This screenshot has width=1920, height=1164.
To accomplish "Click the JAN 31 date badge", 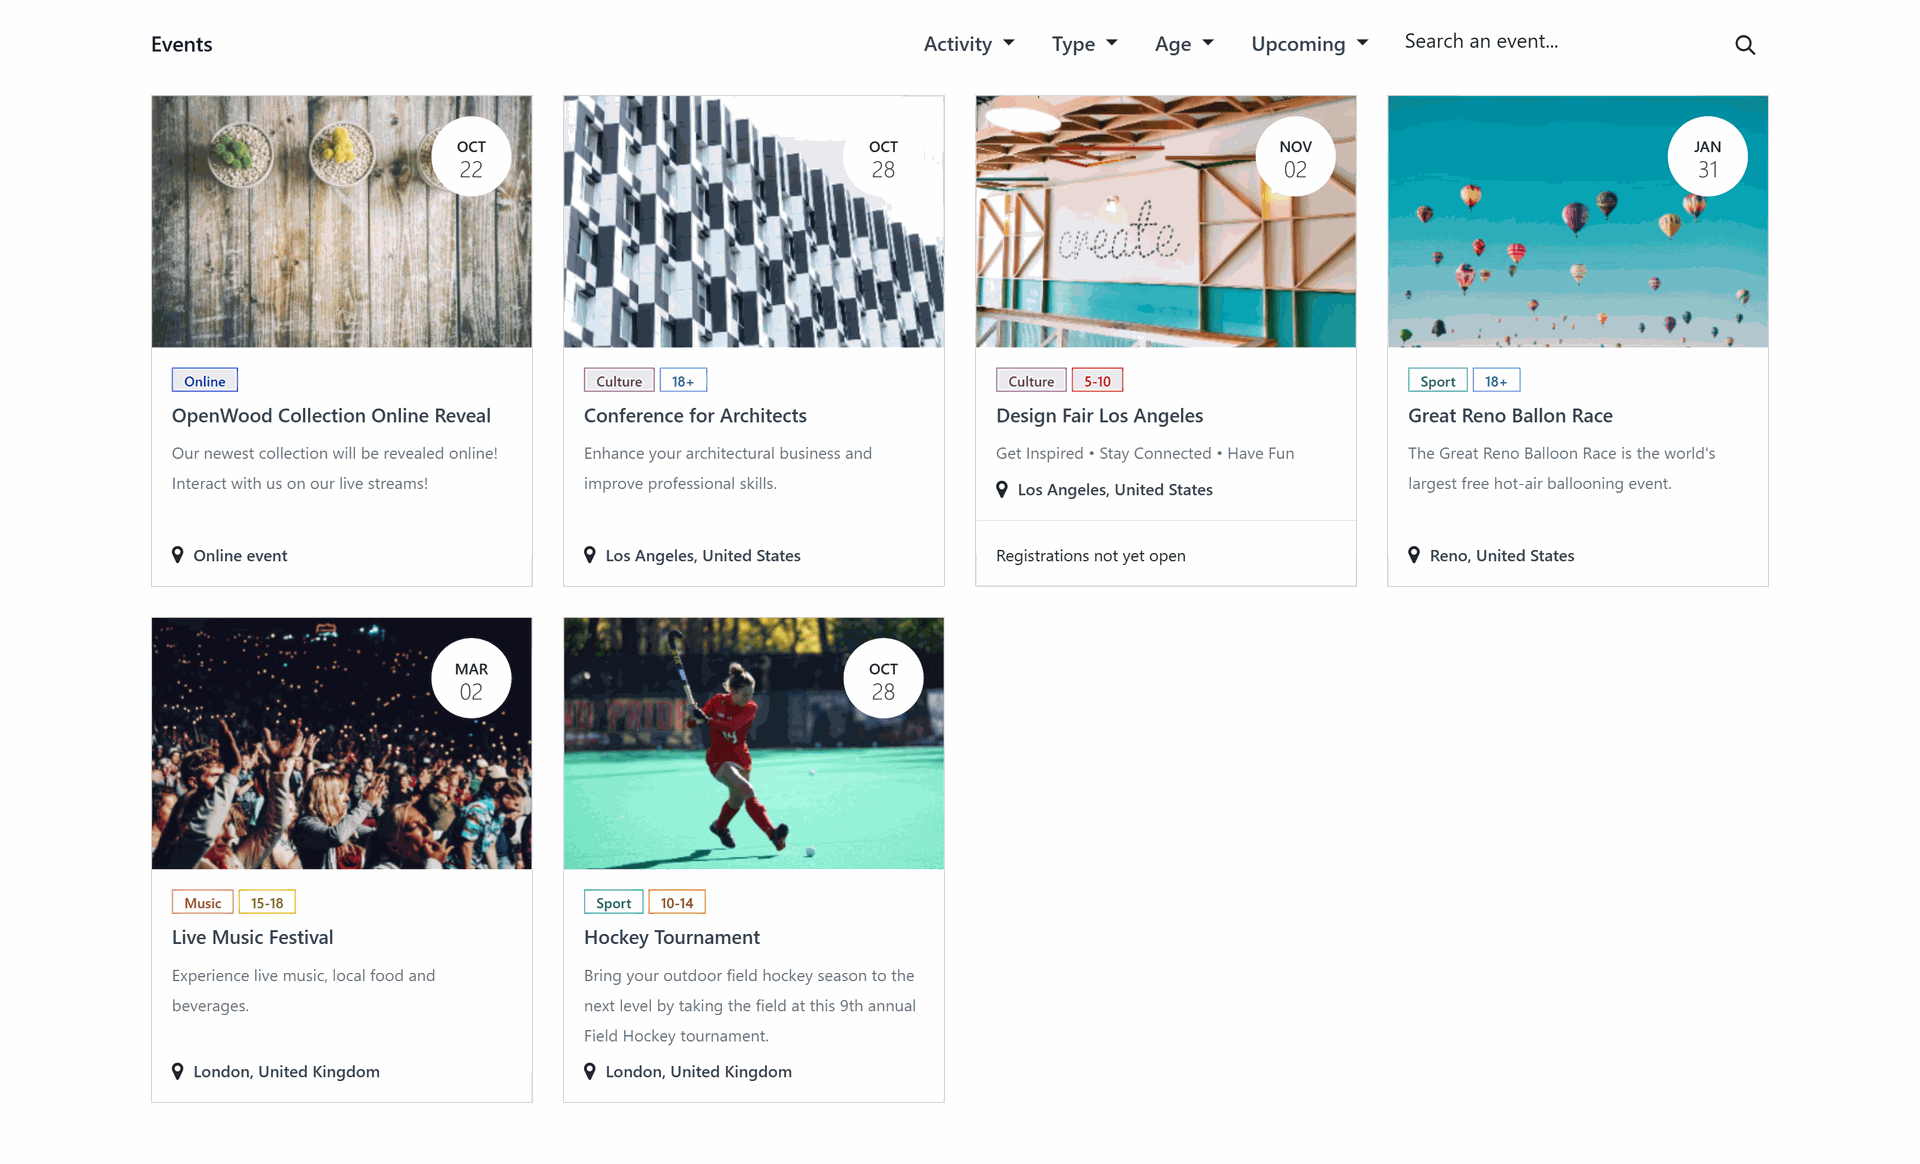I will (1707, 157).
